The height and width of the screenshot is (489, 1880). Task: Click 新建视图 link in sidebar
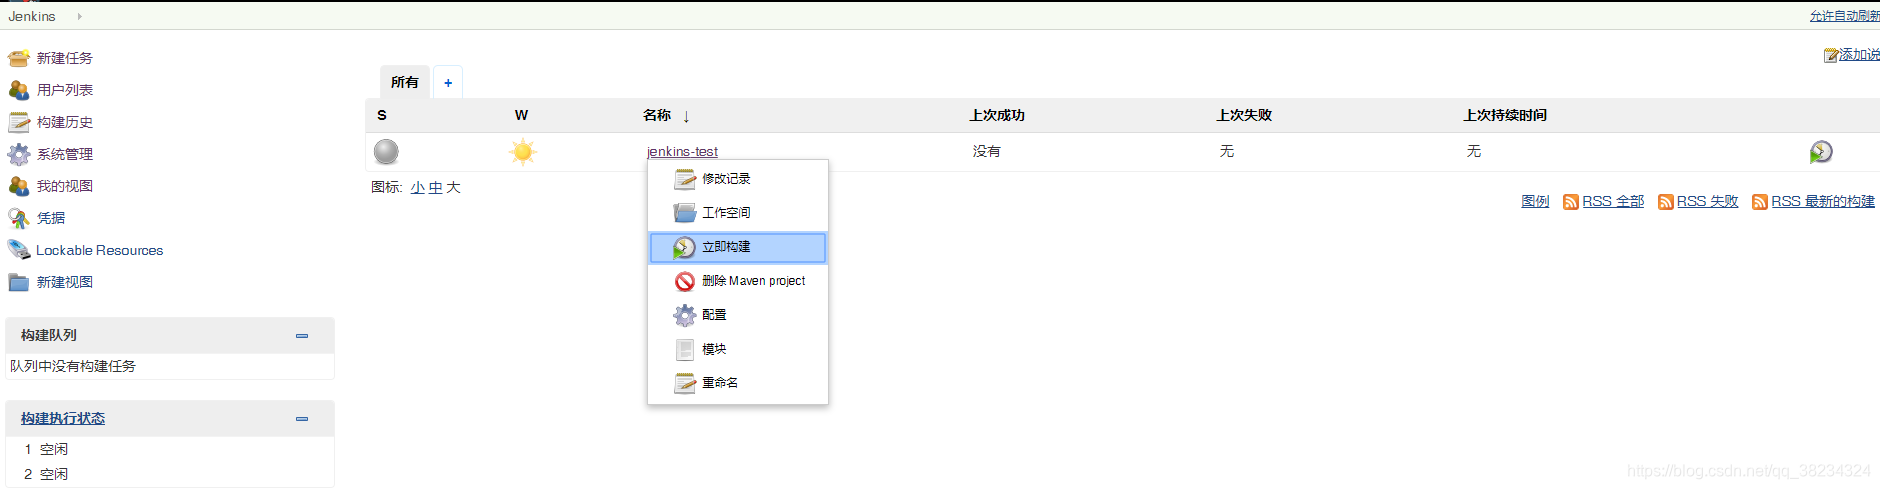coord(65,282)
